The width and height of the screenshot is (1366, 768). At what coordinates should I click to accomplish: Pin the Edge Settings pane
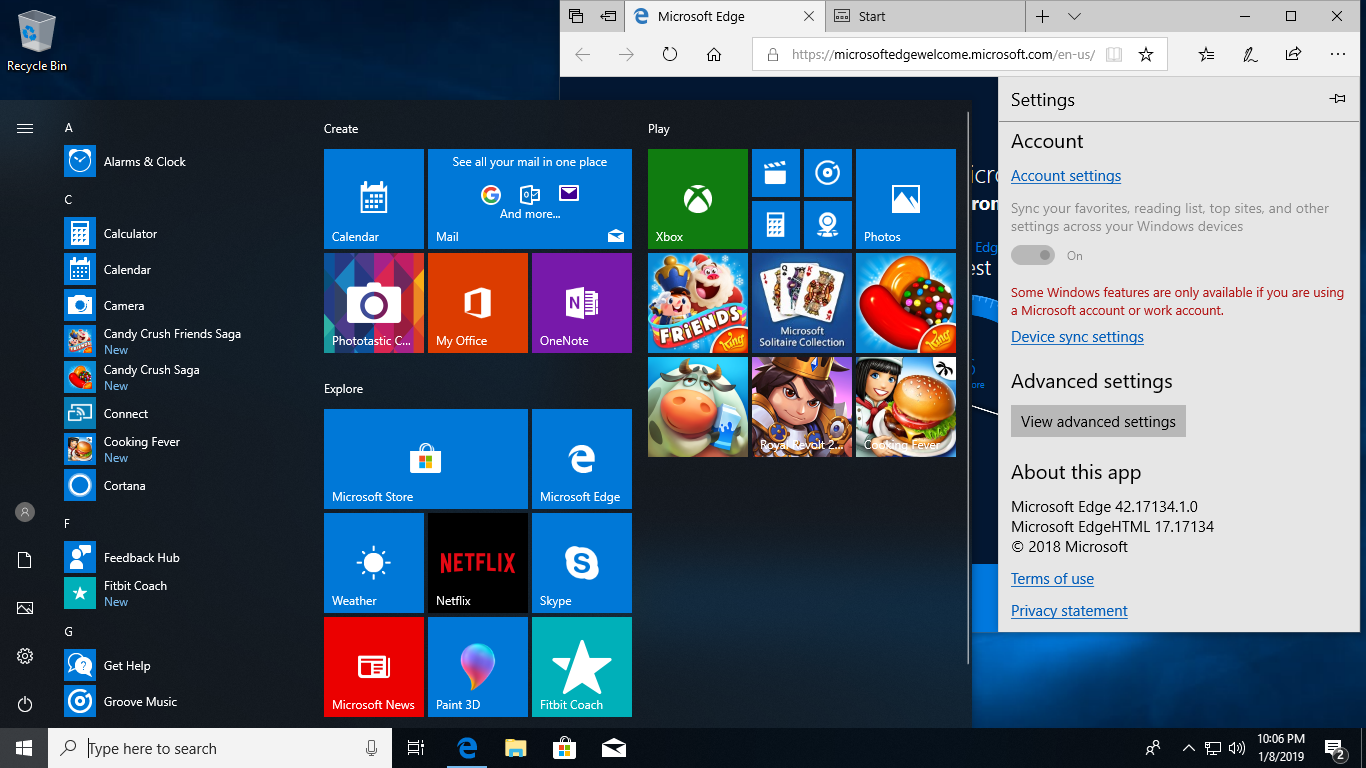(x=1337, y=99)
